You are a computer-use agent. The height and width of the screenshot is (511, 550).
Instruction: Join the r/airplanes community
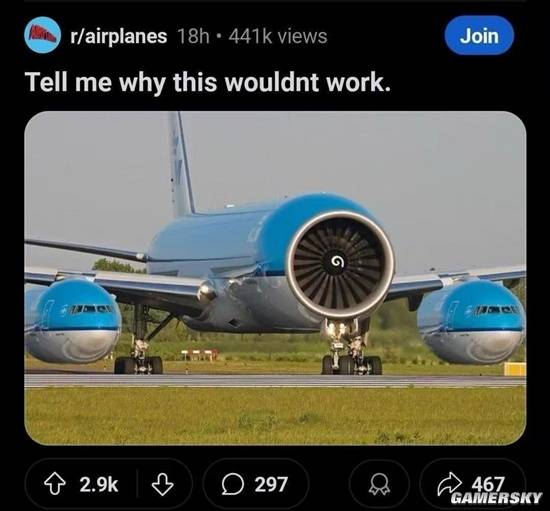pyautogui.click(x=479, y=35)
